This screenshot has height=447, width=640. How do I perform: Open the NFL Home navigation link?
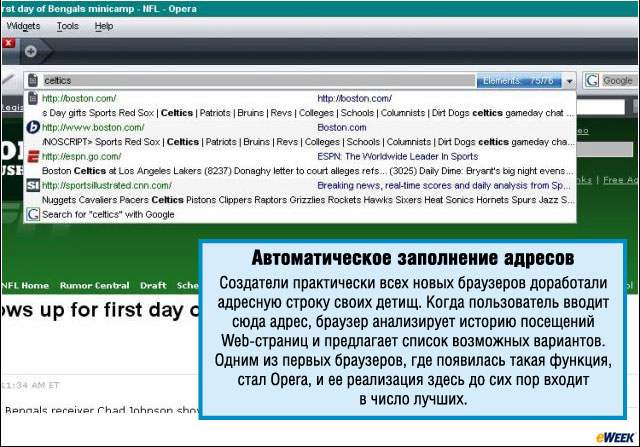(x=25, y=285)
